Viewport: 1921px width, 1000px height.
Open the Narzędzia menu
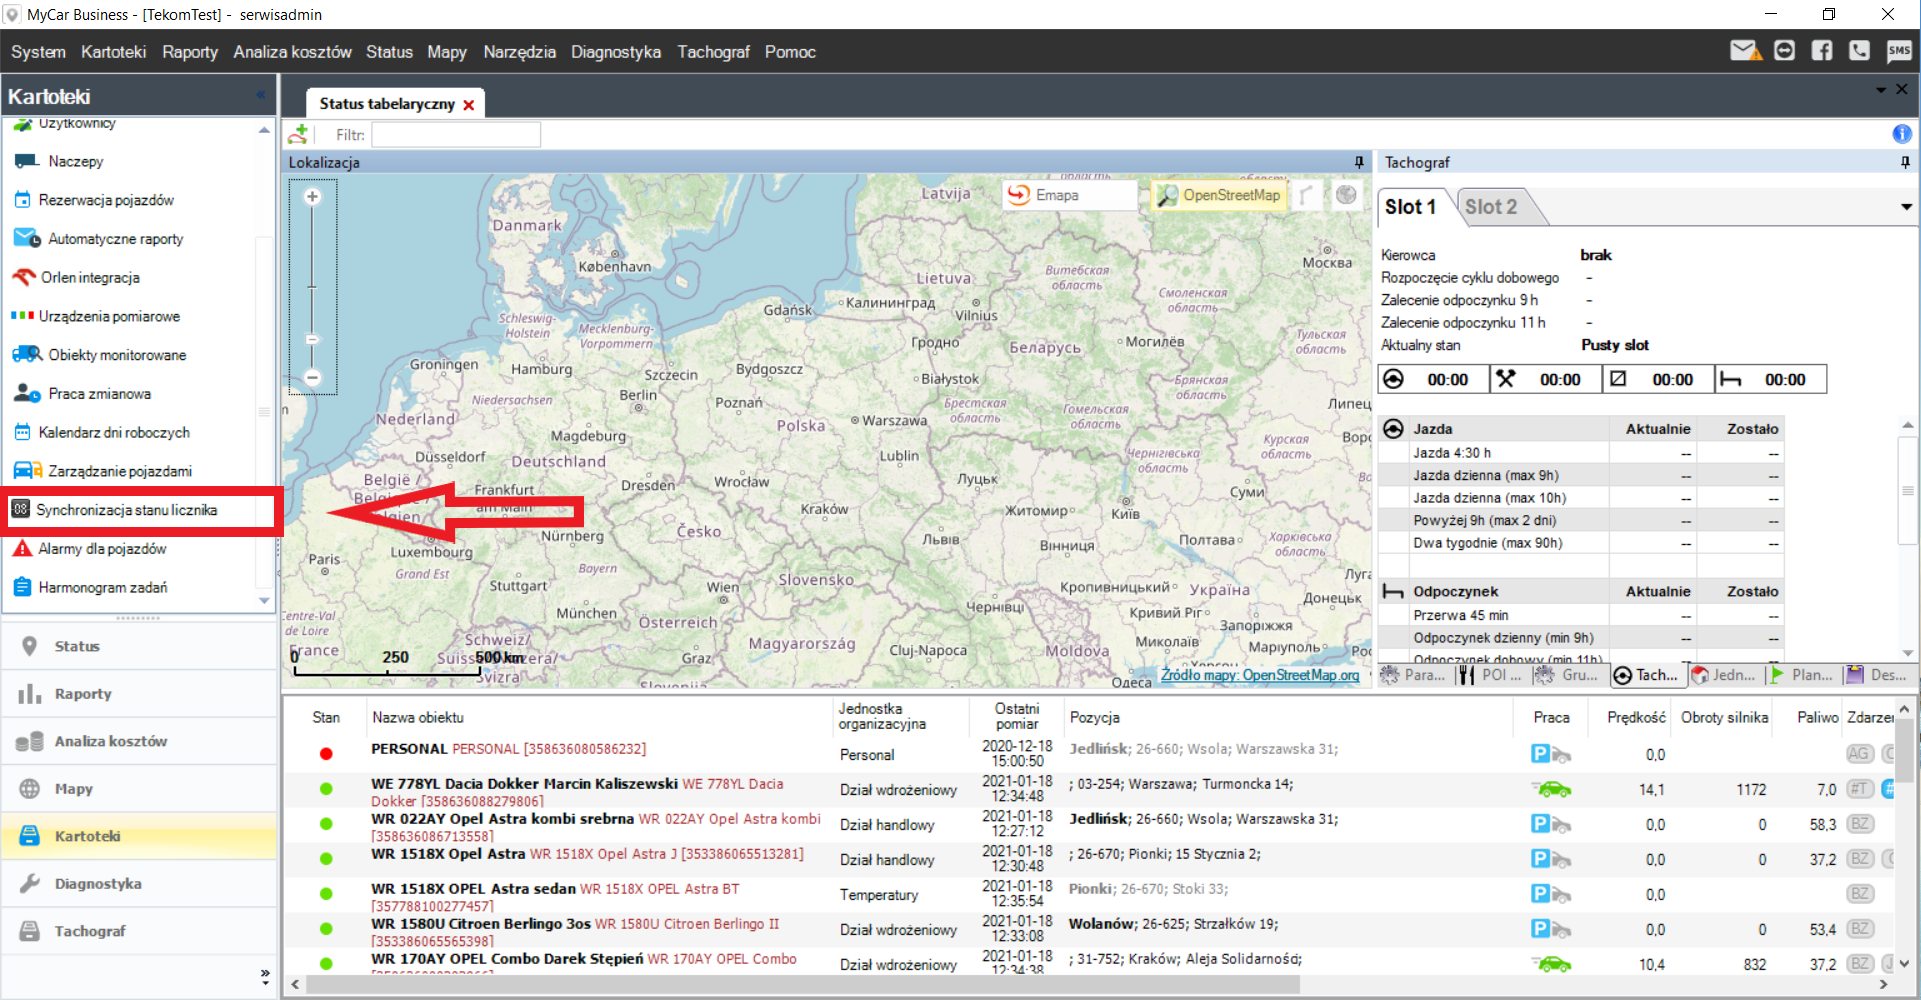pos(519,52)
